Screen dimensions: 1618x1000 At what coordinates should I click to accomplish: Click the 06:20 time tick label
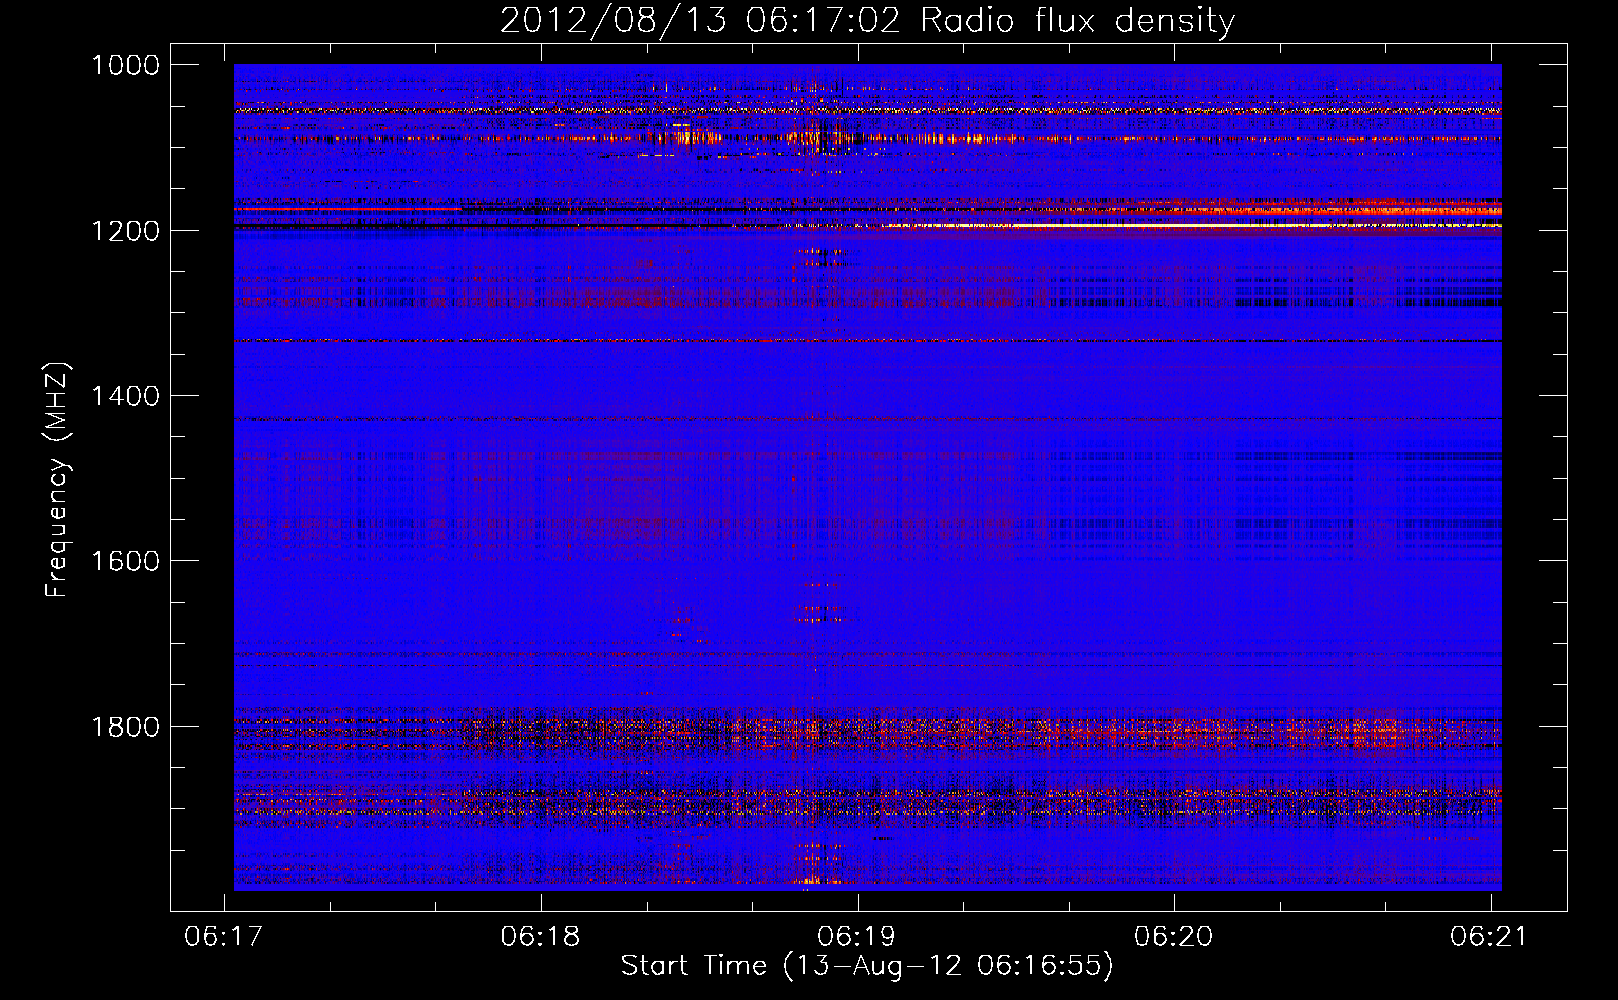click(1174, 936)
